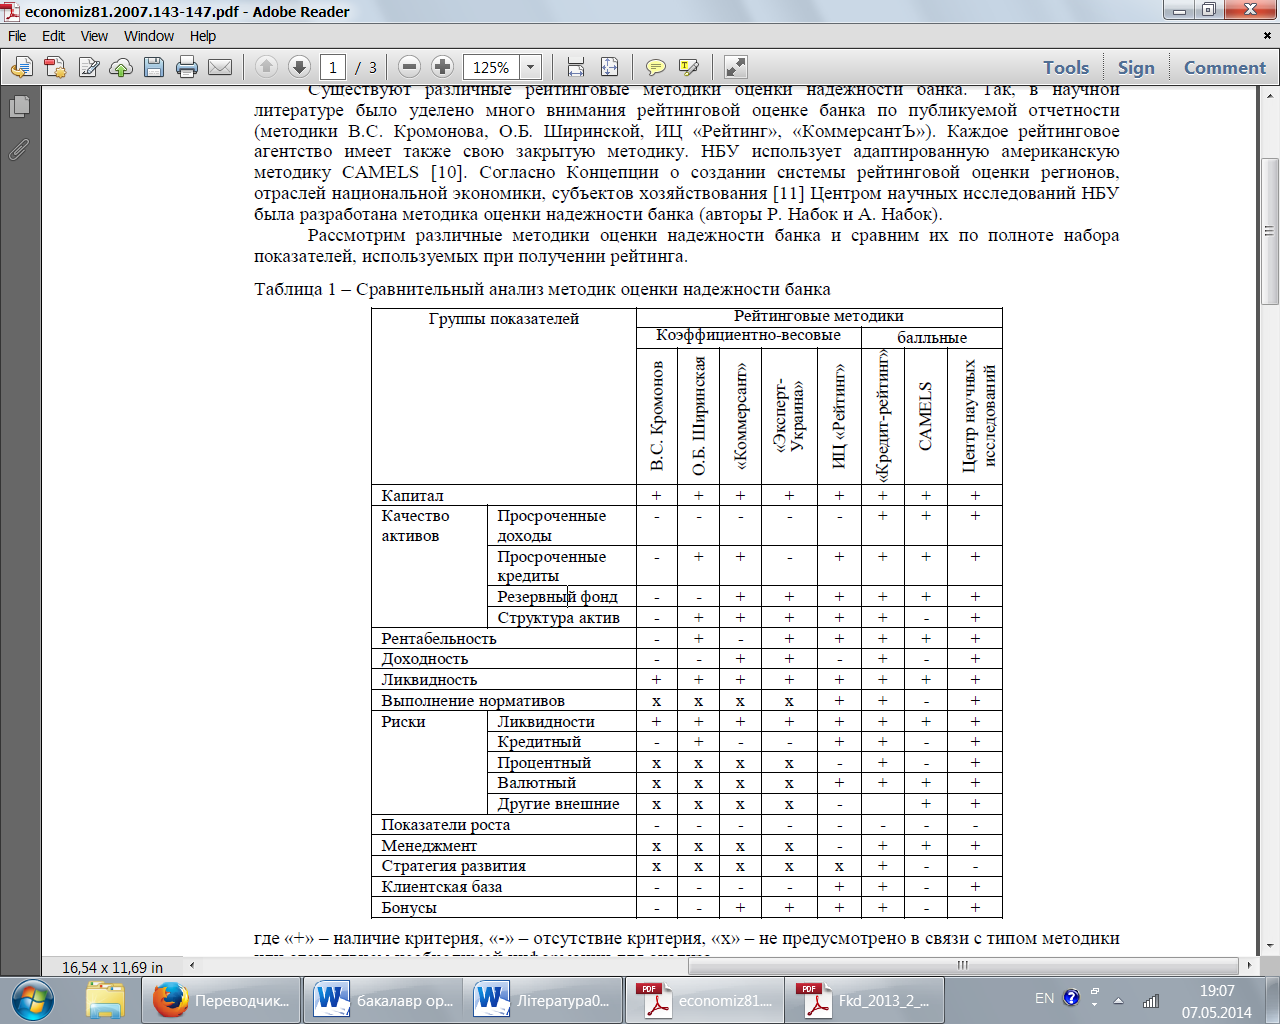The width and height of the screenshot is (1280, 1024).
Task: Click the Sign/edit document toolbar icon
Action: tap(89, 67)
